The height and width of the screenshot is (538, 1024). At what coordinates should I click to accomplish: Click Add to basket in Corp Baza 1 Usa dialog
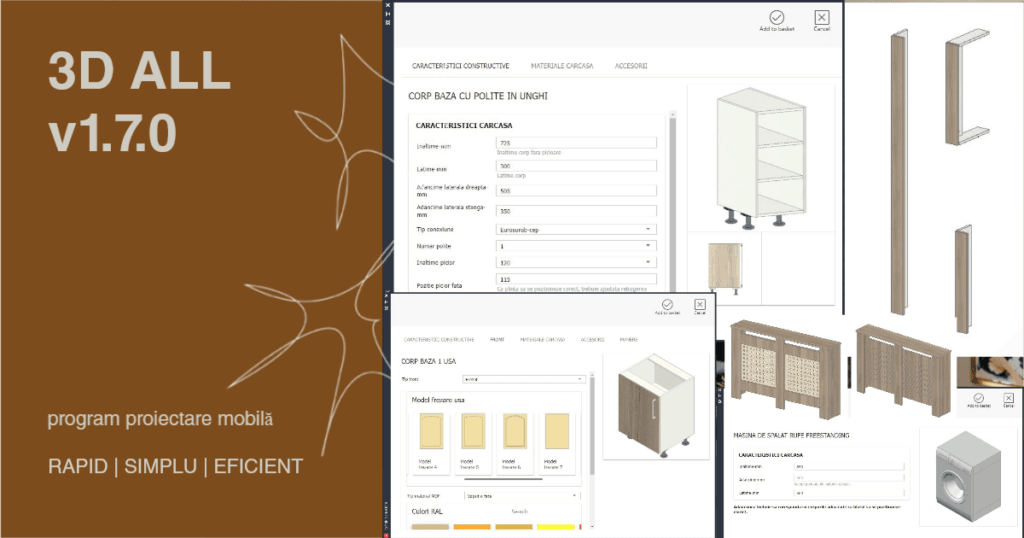coord(667,308)
